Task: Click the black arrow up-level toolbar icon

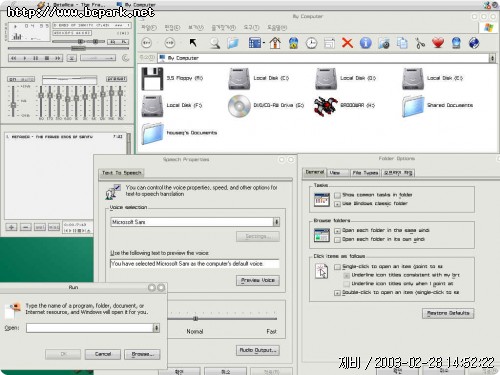Action: tap(193, 43)
